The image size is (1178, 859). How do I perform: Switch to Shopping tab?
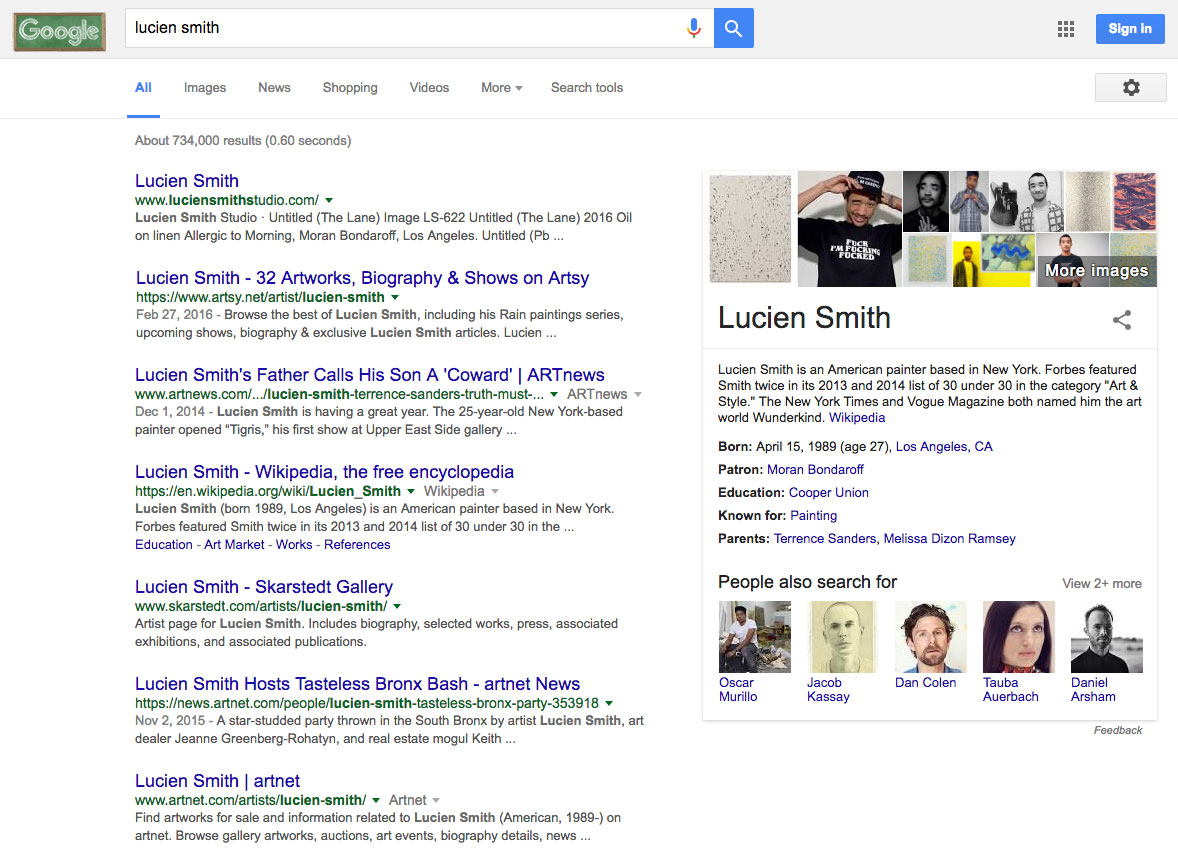click(x=350, y=88)
